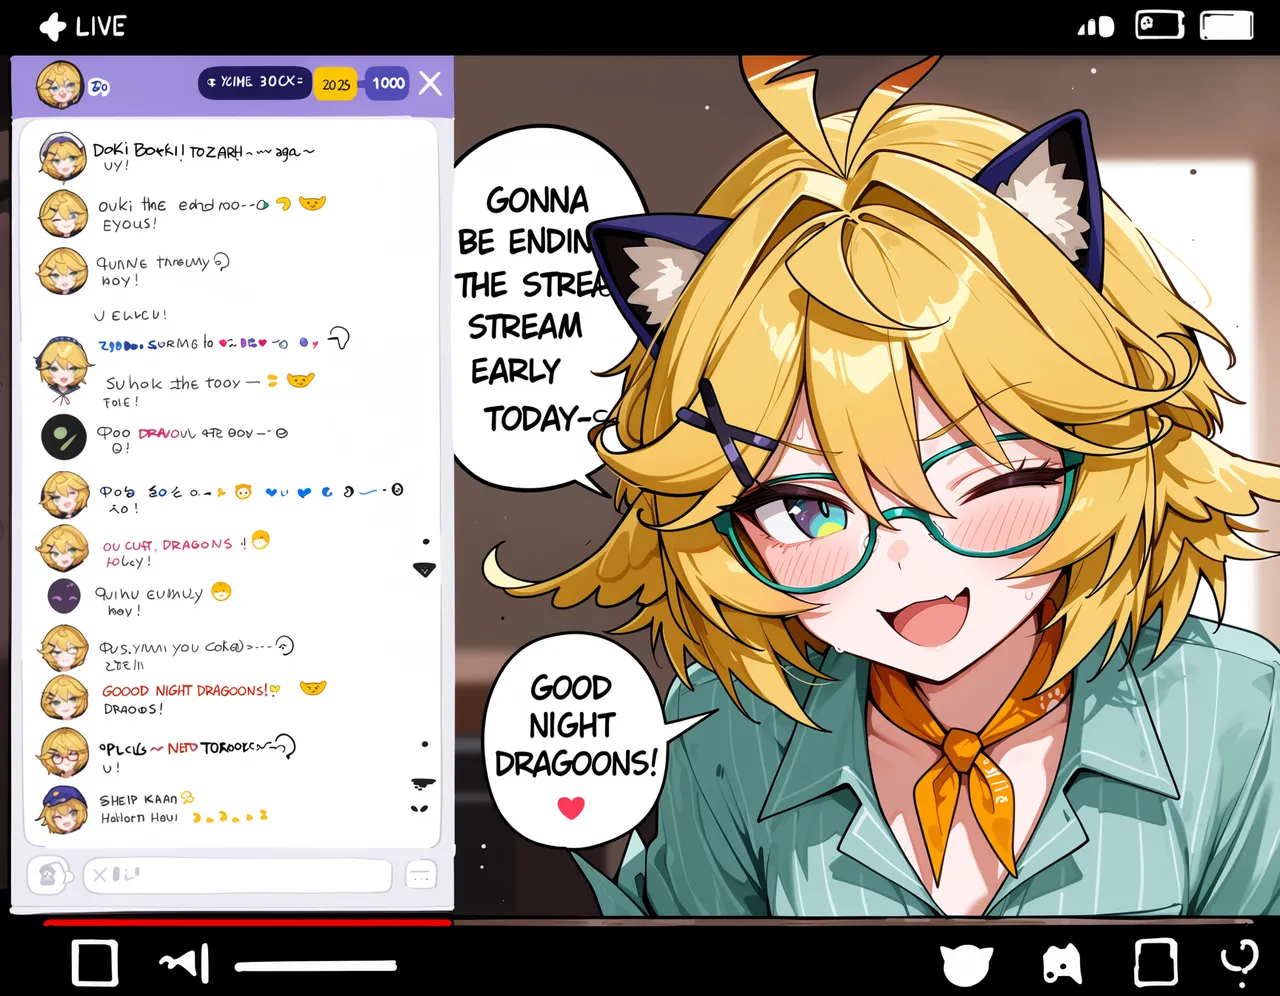The width and height of the screenshot is (1280, 996).
Task: Click the stop square button in player bar
Action: [x=95, y=964]
